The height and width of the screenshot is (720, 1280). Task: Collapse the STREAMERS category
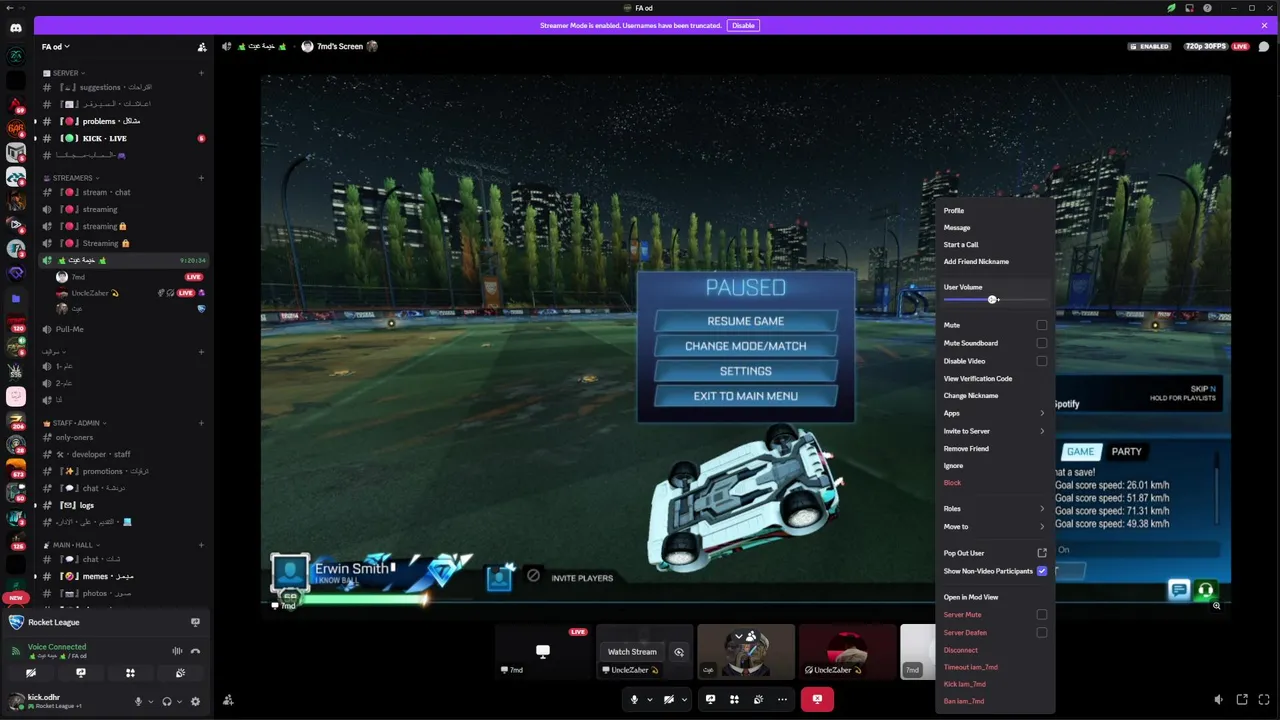(71, 178)
